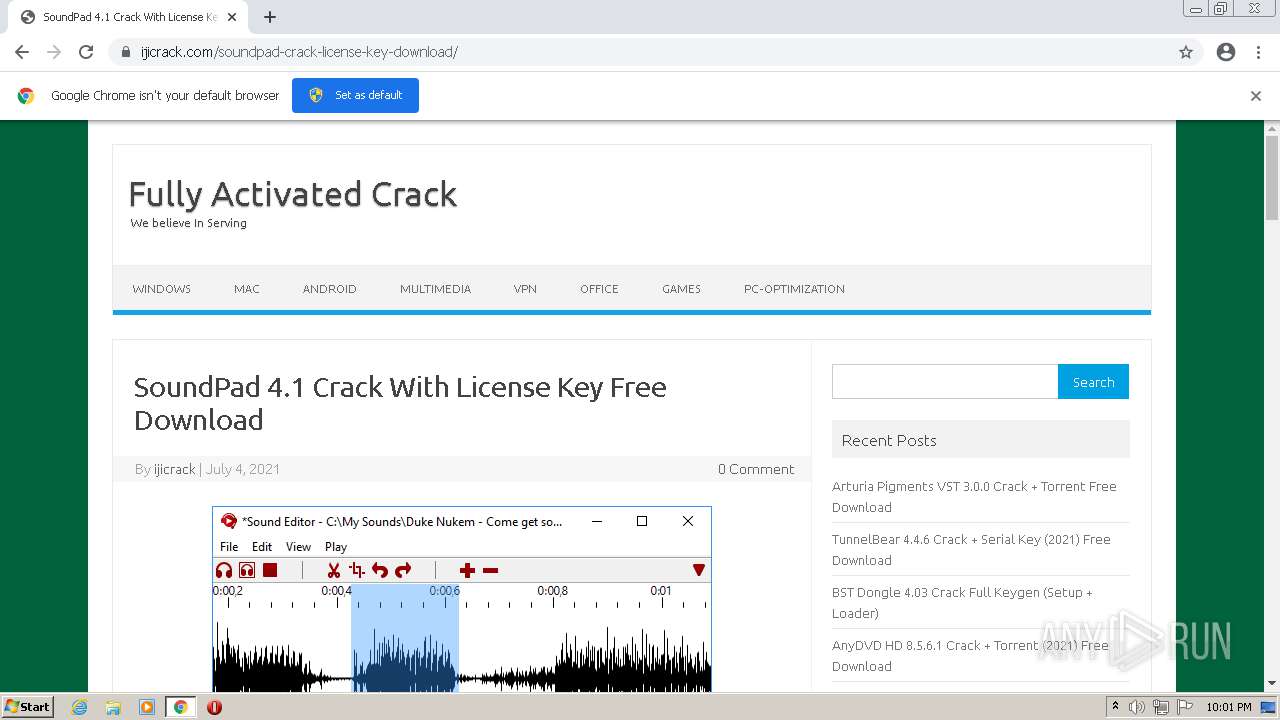Screen dimensions: 1280x720
Task: Dismiss the default browser infobar
Action: click(1256, 96)
